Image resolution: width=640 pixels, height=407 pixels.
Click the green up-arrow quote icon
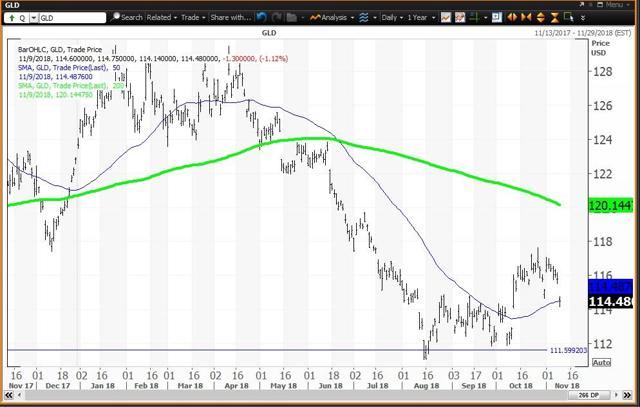11,18
